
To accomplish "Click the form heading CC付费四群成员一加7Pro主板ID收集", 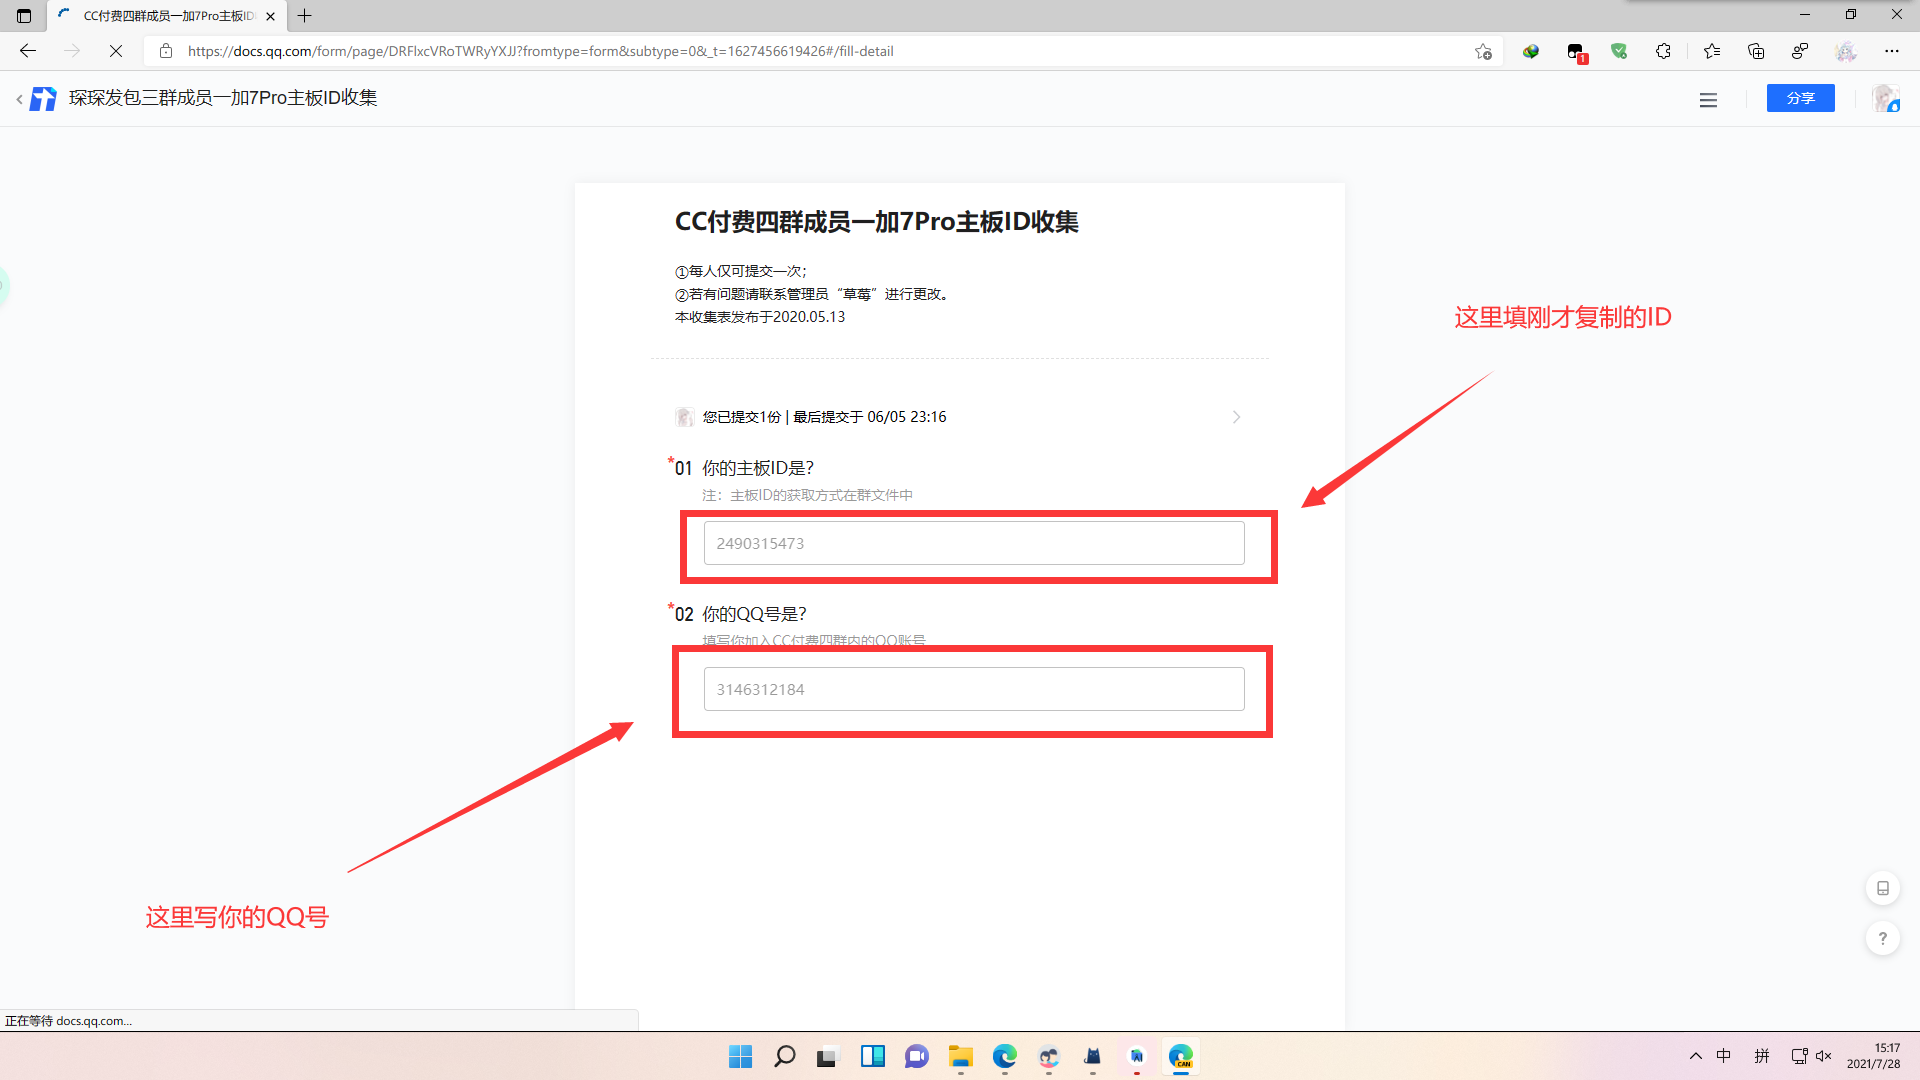I will (x=877, y=222).
